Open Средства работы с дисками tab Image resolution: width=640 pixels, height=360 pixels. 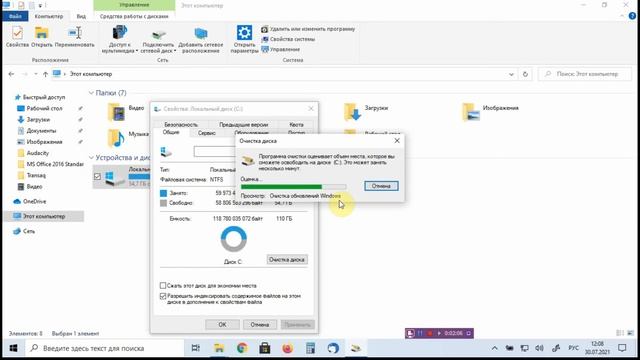tap(134, 16)
